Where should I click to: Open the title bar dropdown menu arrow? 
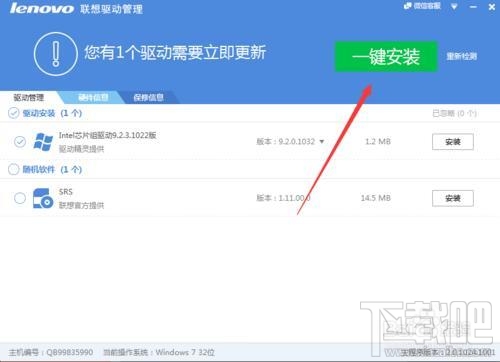pyautogui.click(x=454, y=6)
